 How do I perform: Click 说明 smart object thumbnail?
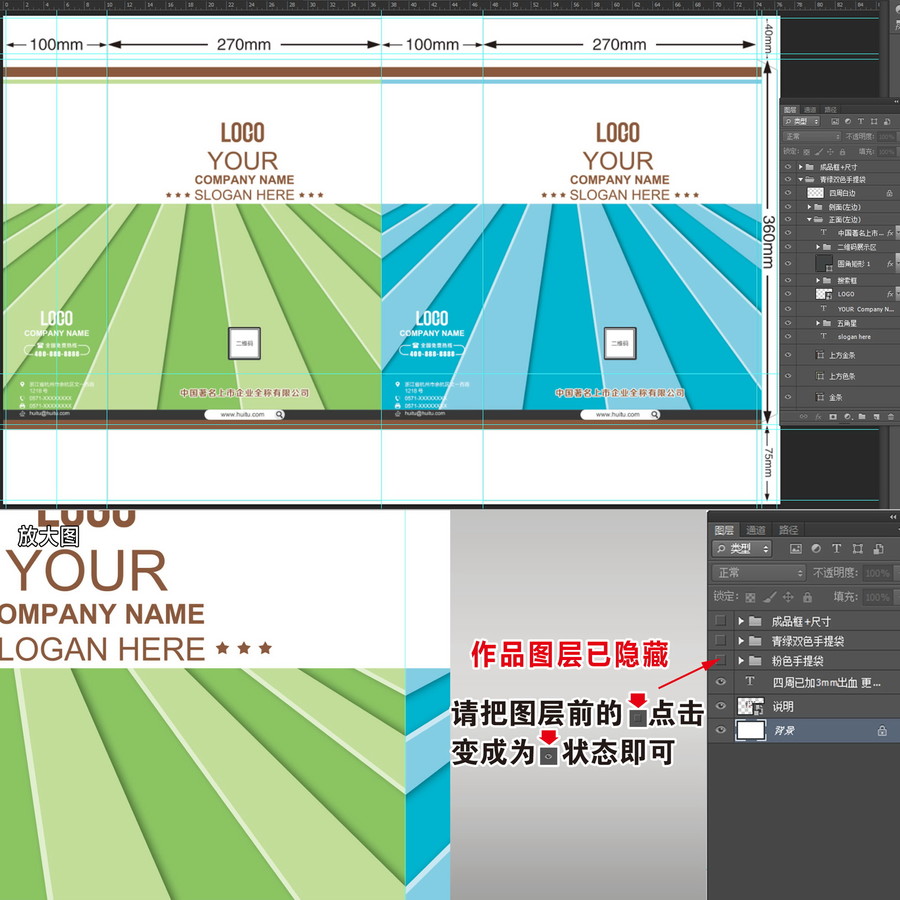tap(750, 707)
